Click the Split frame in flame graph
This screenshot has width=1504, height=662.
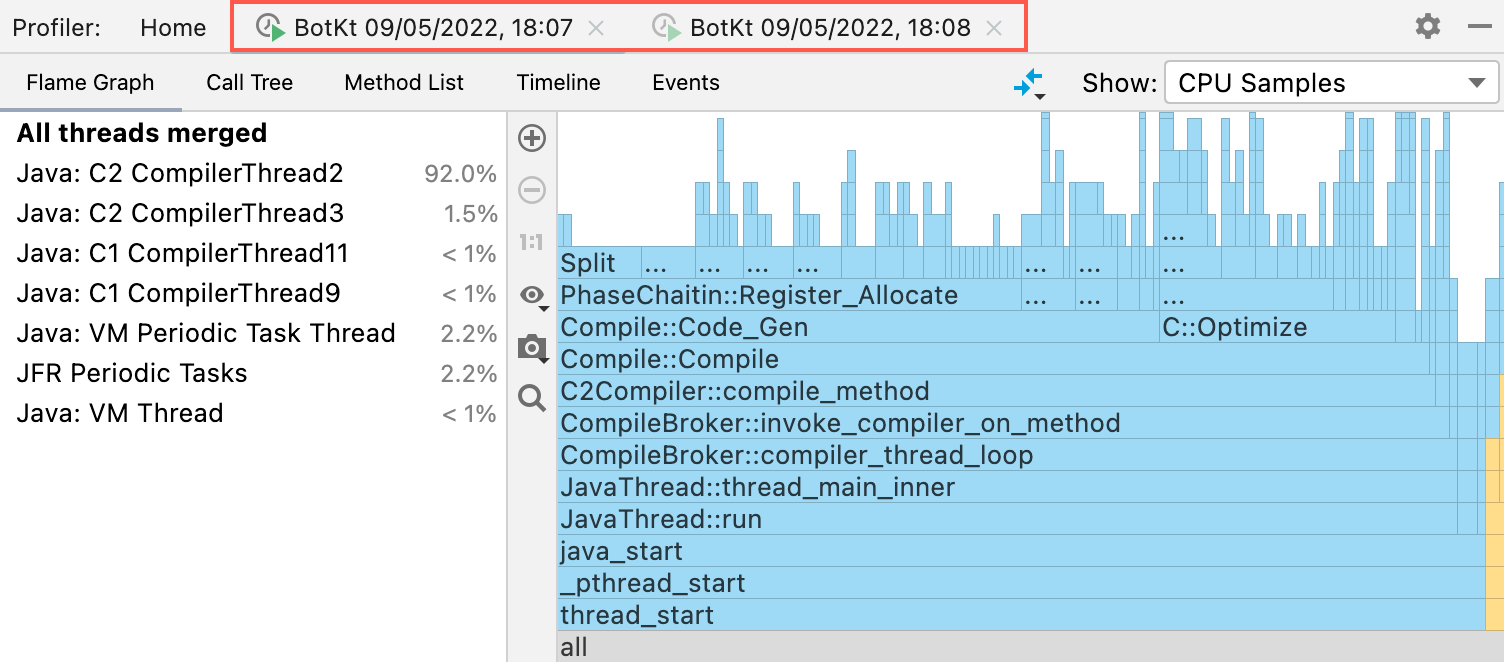click(x=599, y=263)
